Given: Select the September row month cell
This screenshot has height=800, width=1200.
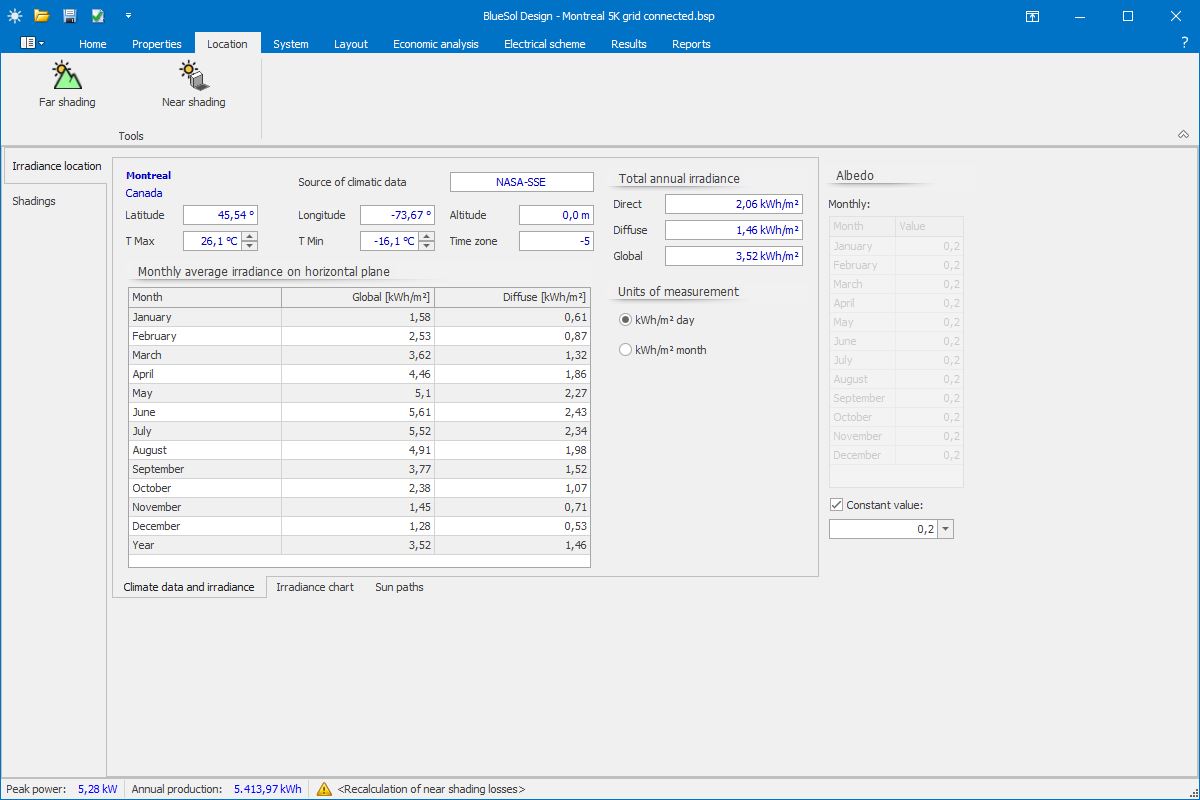Looking at the screenshot, I should [x=205, y=469].
